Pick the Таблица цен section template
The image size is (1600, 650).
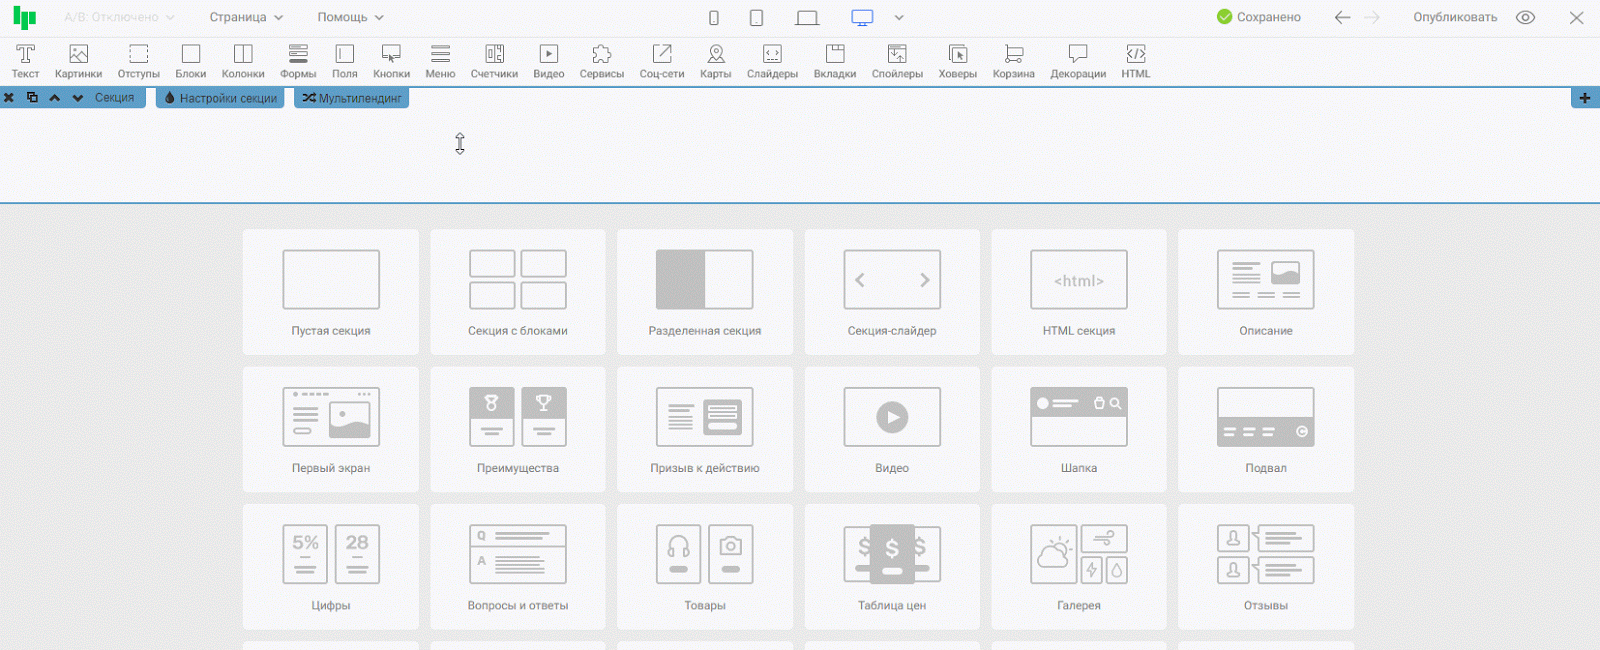892,566
